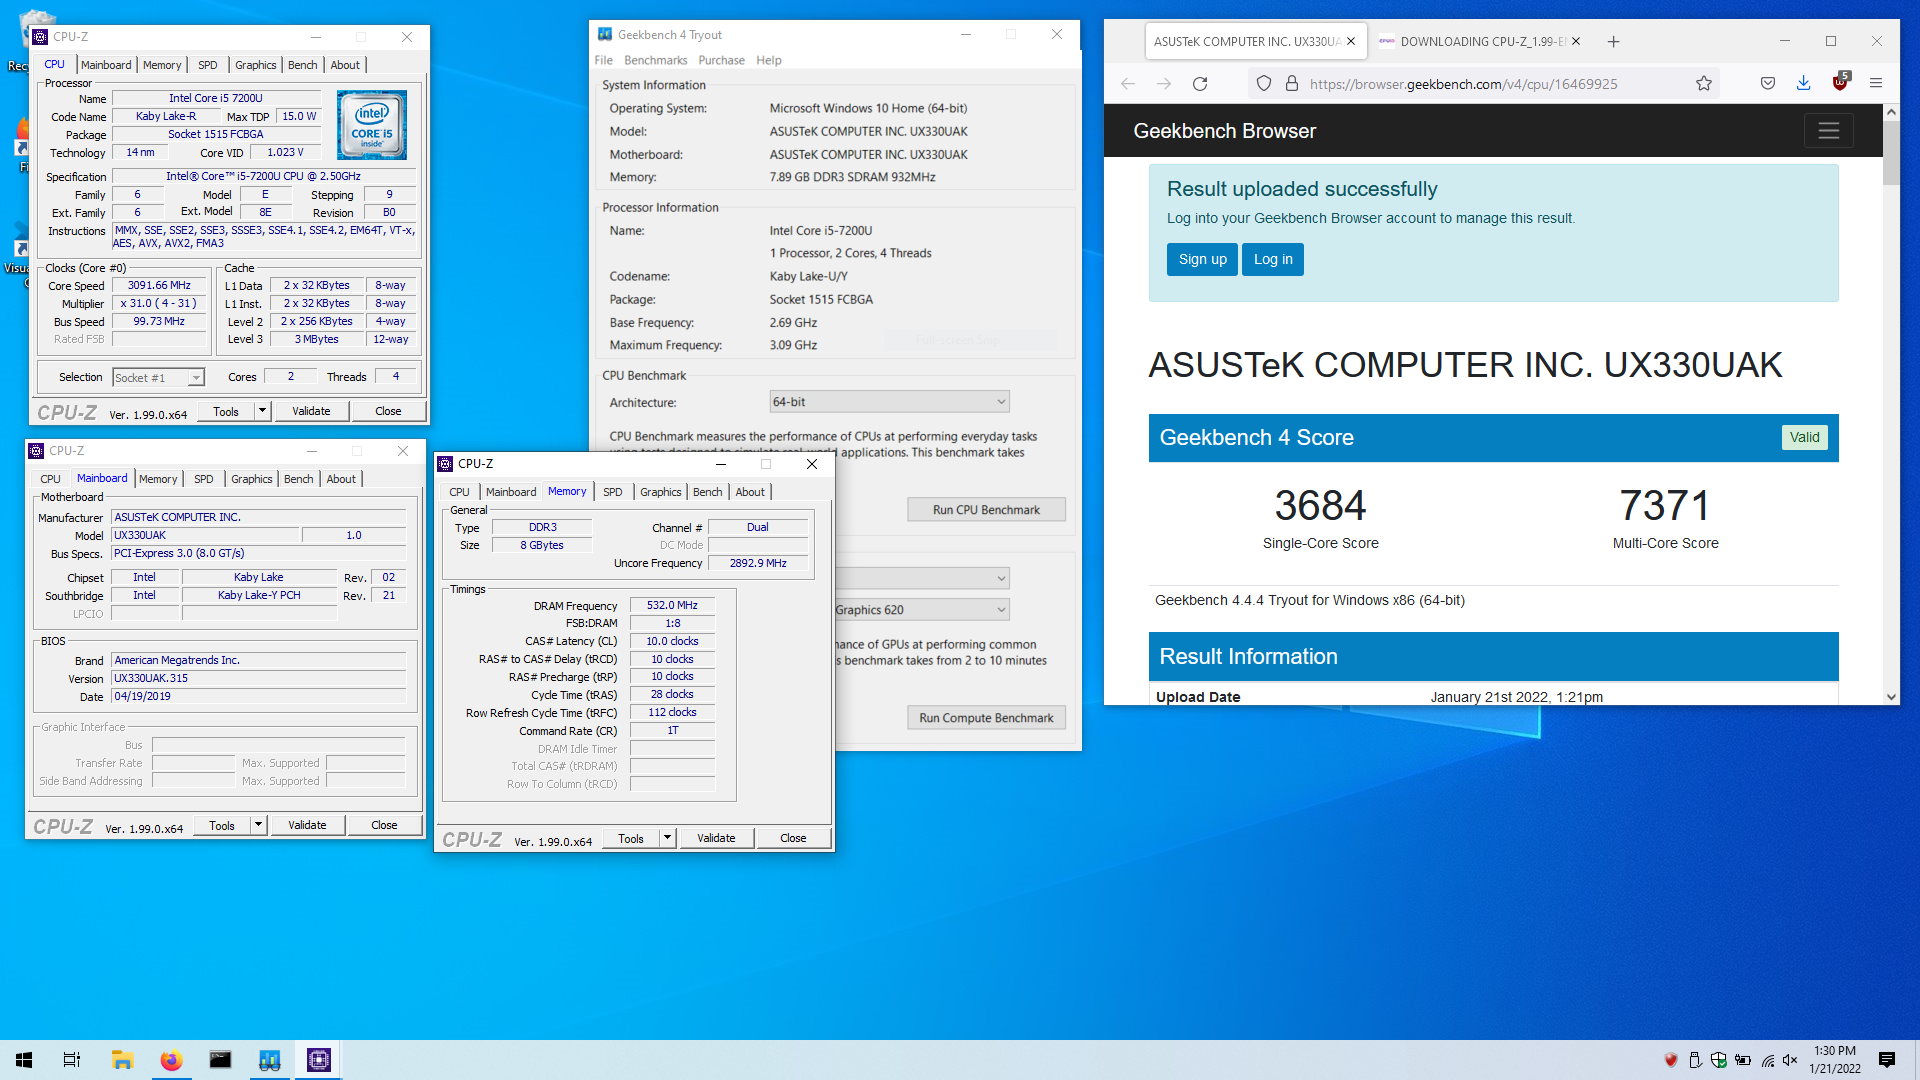Image resolution: width=1920 pixels, height=1080 pixels.
Task: Open Geekbench Help menu
Action: [769, 60]
